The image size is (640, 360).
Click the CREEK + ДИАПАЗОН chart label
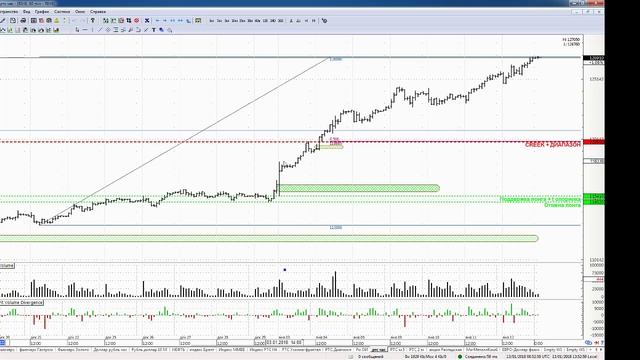click(x=553, y=144)
